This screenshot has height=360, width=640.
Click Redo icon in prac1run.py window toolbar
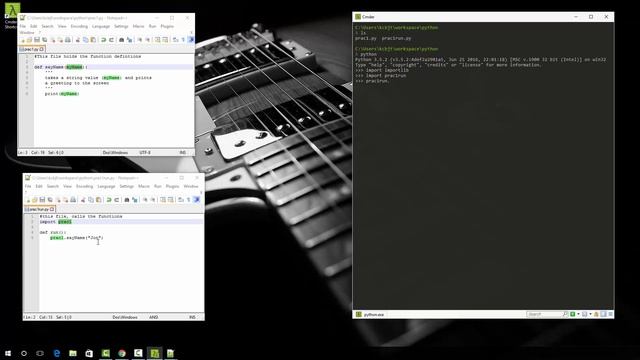coord(117,200)
